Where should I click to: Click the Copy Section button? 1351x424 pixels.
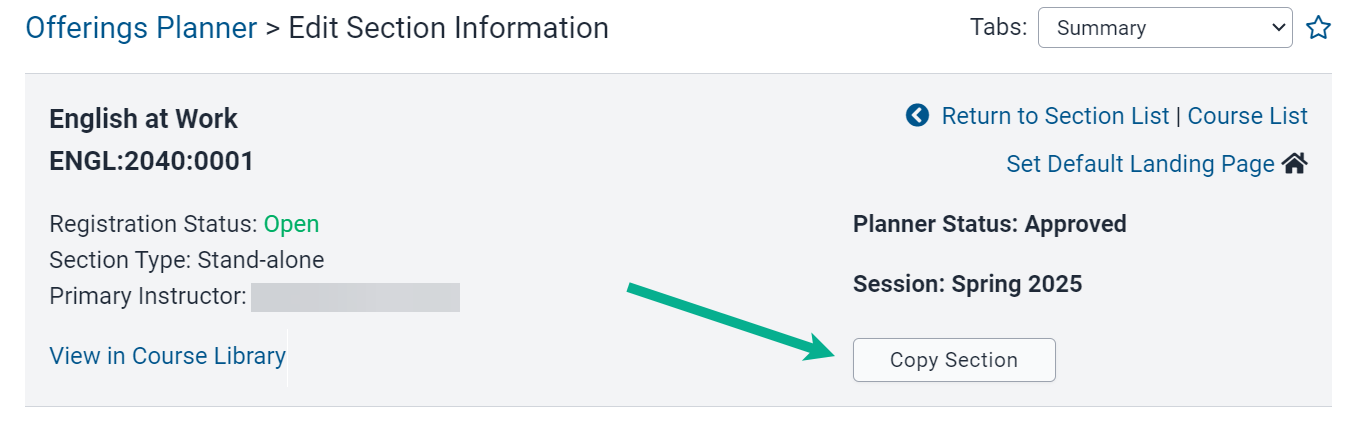point(954,360)
